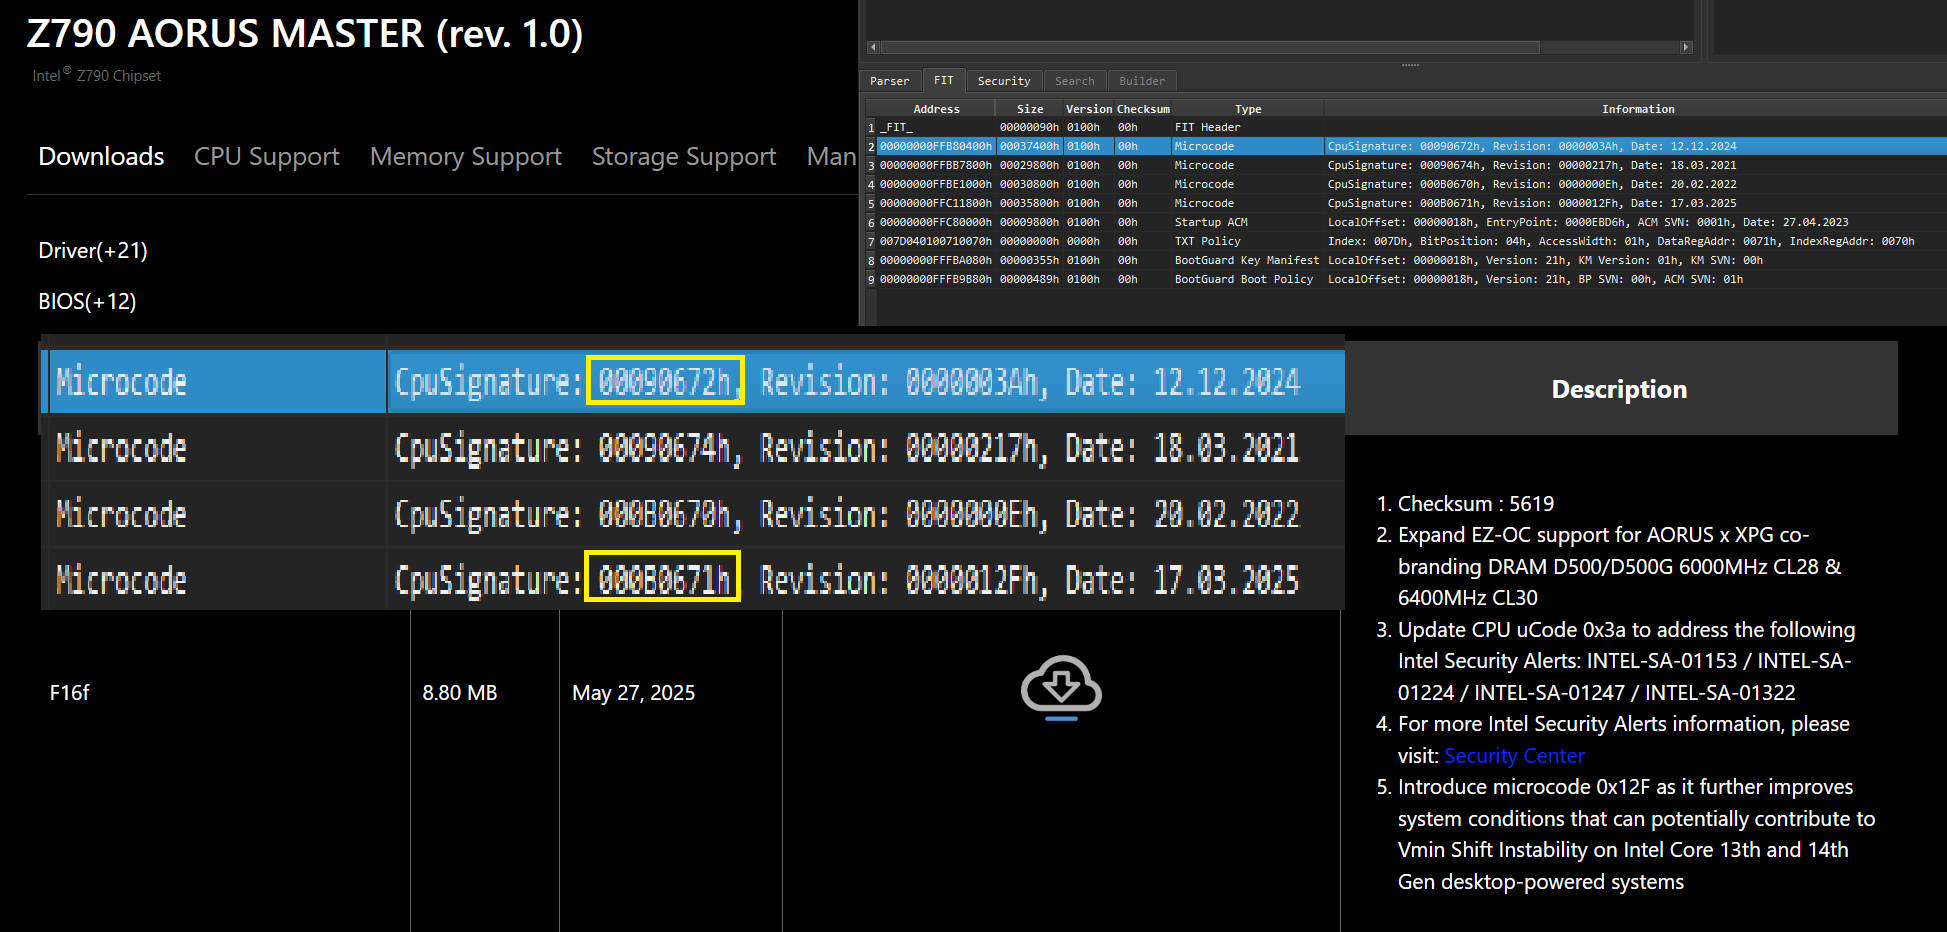1947x932 pixels.
Task: Switch to the Search tab
Action: [1075, 81]
